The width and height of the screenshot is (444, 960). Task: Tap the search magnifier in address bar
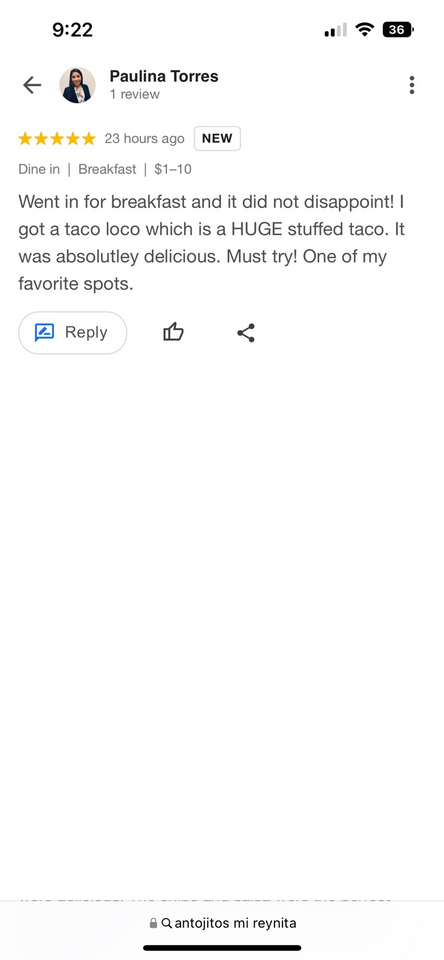(x=167, y=923)
